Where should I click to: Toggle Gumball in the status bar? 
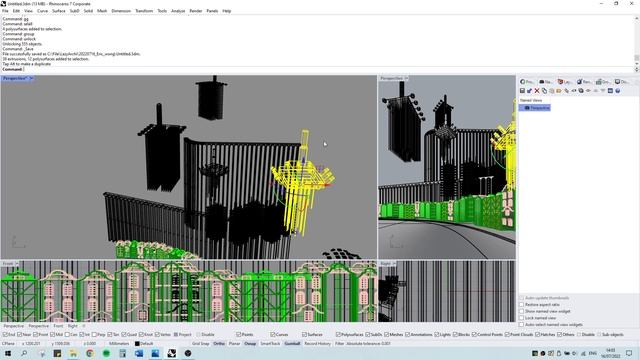(x=292, y=344)
